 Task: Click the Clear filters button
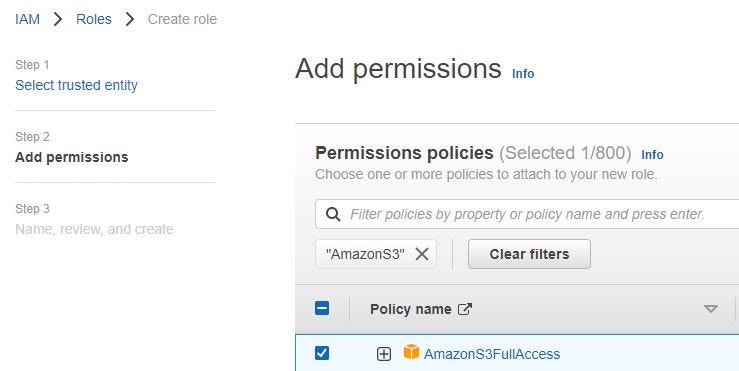pyautogui.click(x=529, y=254)
